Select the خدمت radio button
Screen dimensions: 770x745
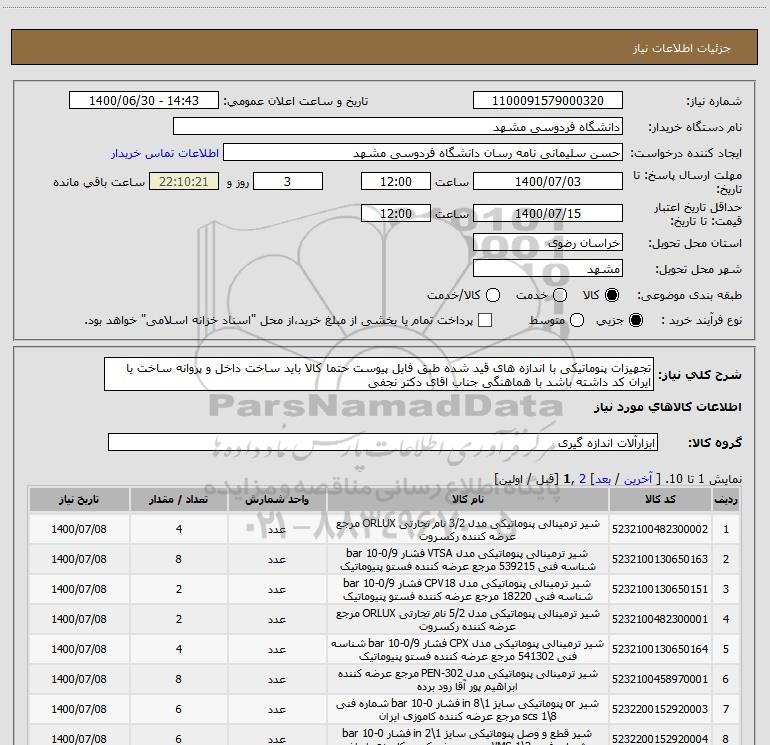560,295
